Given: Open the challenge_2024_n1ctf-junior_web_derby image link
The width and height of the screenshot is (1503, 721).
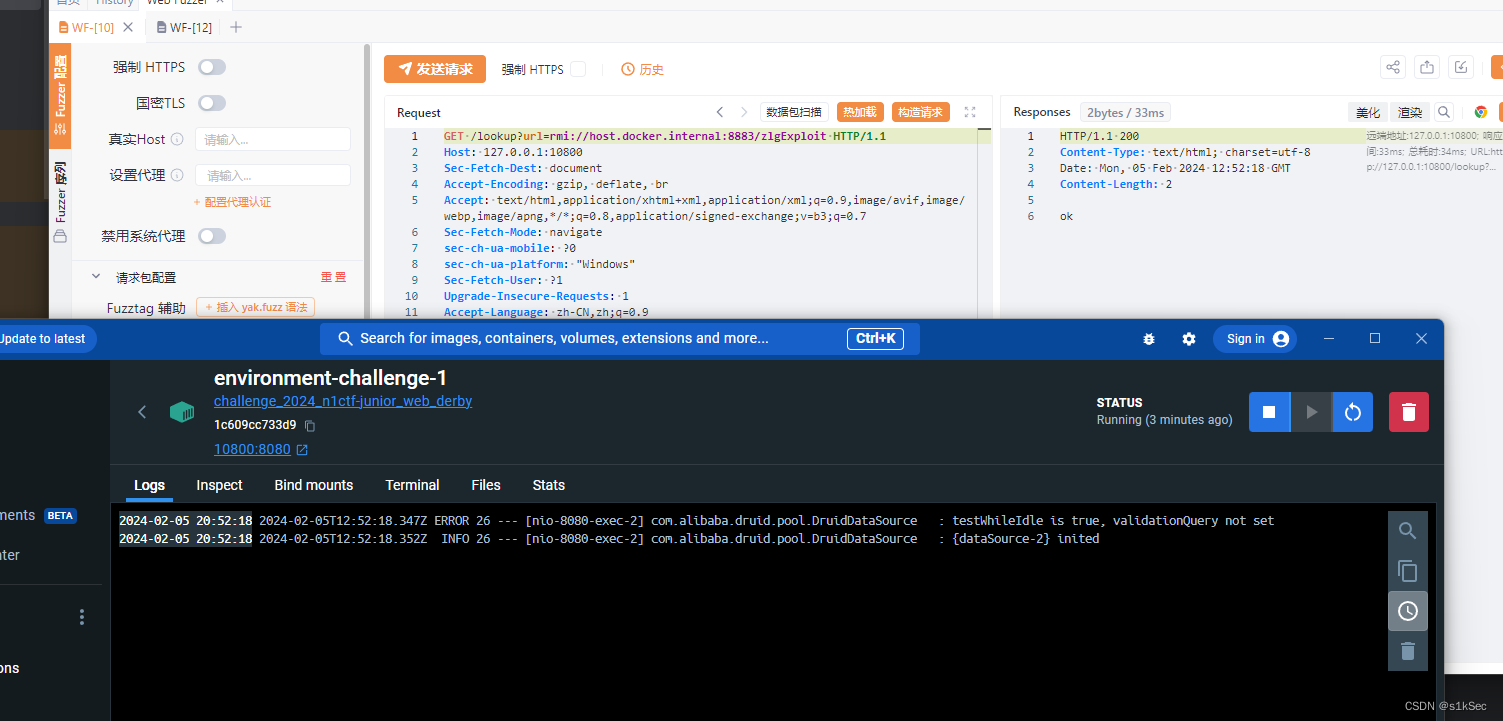Looking at the screenshot, I should click(343, 401).
